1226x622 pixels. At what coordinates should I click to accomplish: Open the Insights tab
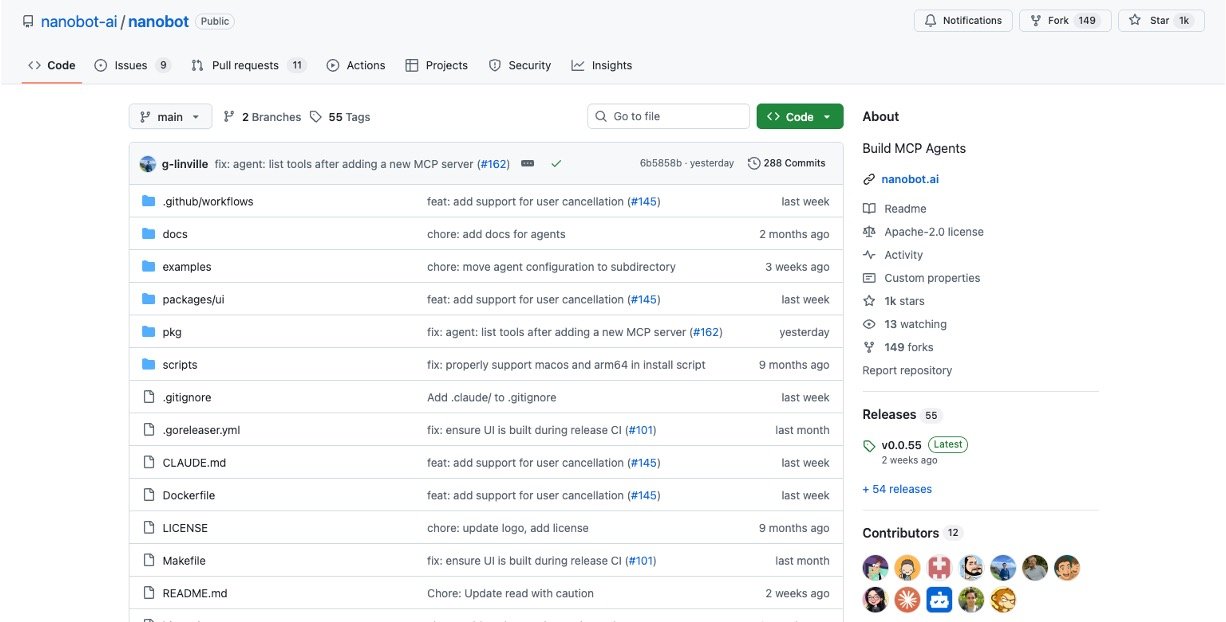click(602, 65)
